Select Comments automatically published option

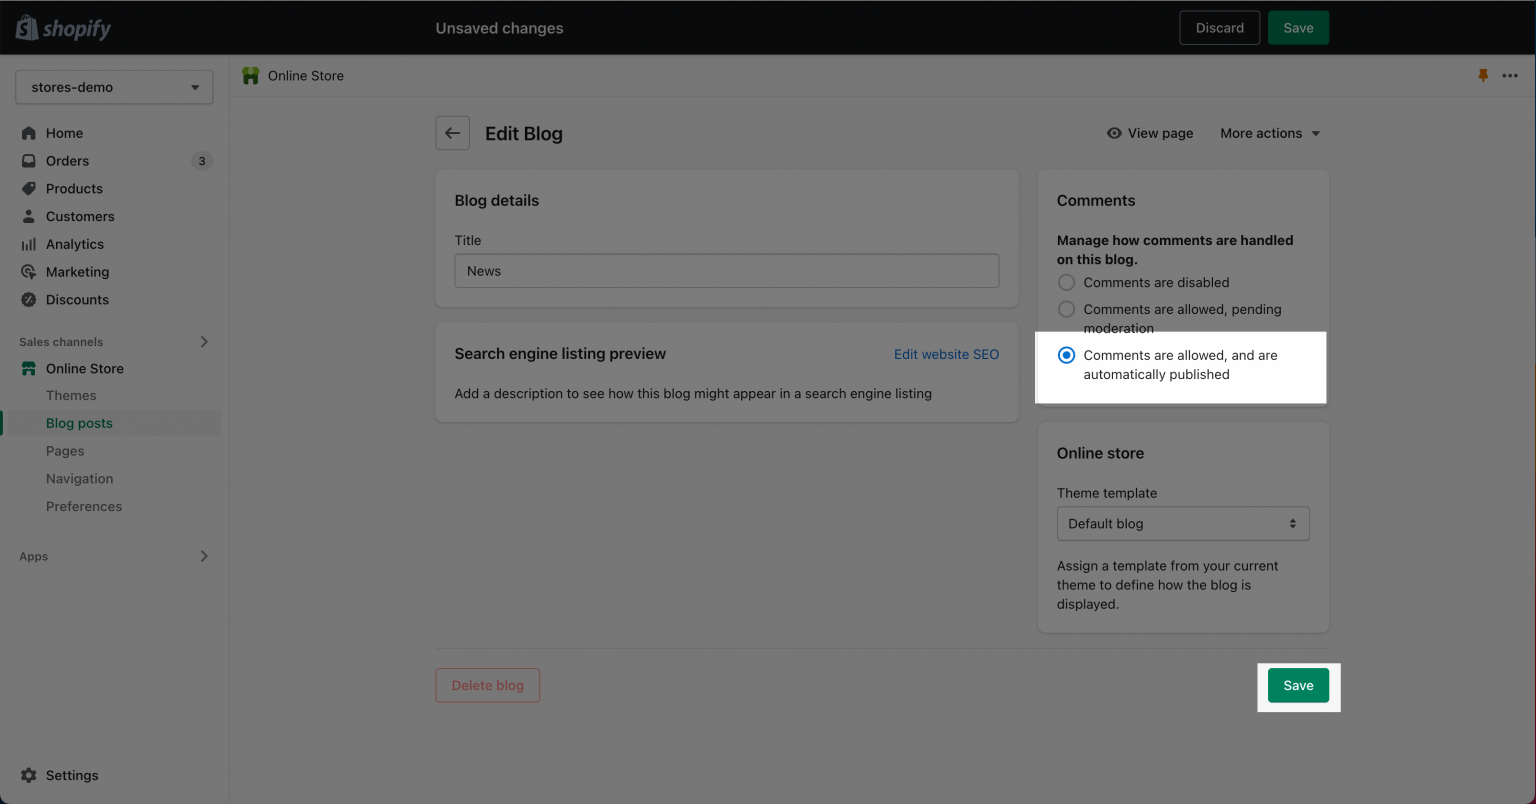1066,356
